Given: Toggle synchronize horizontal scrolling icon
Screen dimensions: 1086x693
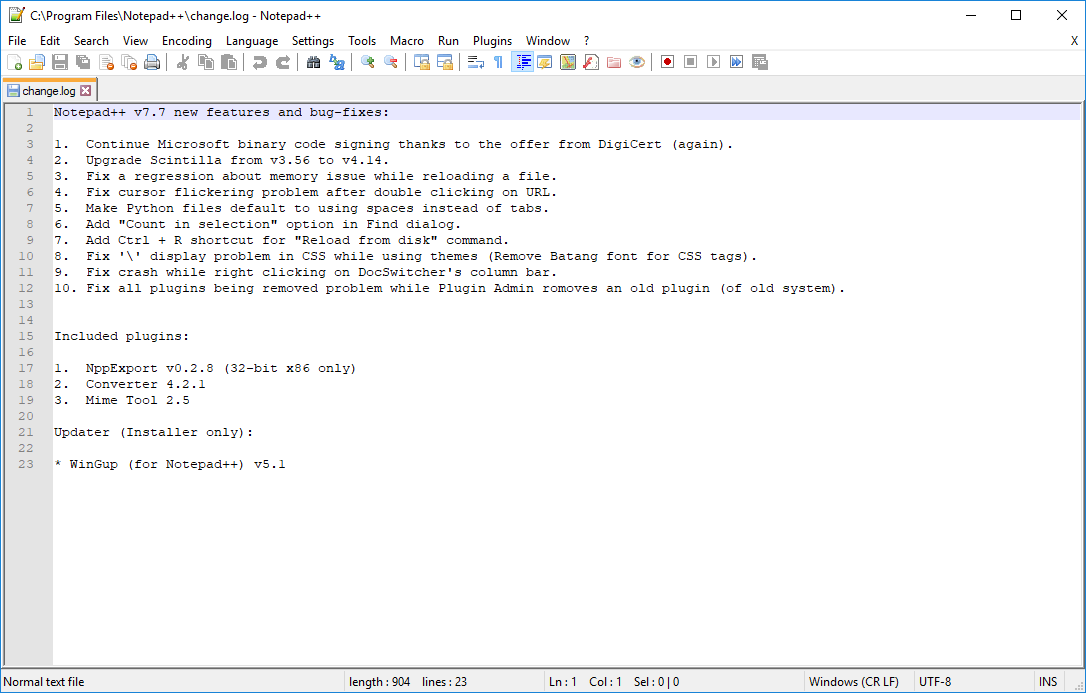Looking at the screenshot, I should pyautogui.click(x=445, y=62).
